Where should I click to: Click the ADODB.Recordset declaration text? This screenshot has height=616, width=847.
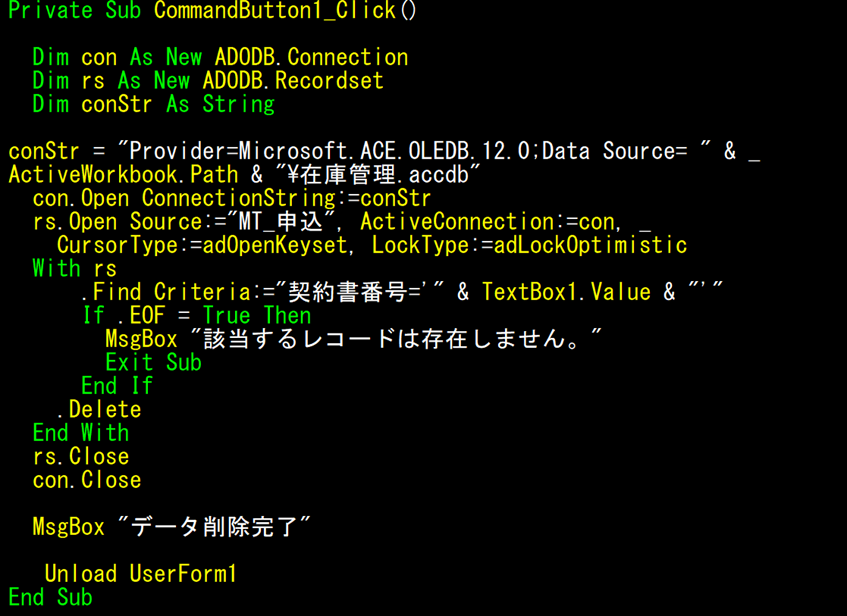[293, 81]
